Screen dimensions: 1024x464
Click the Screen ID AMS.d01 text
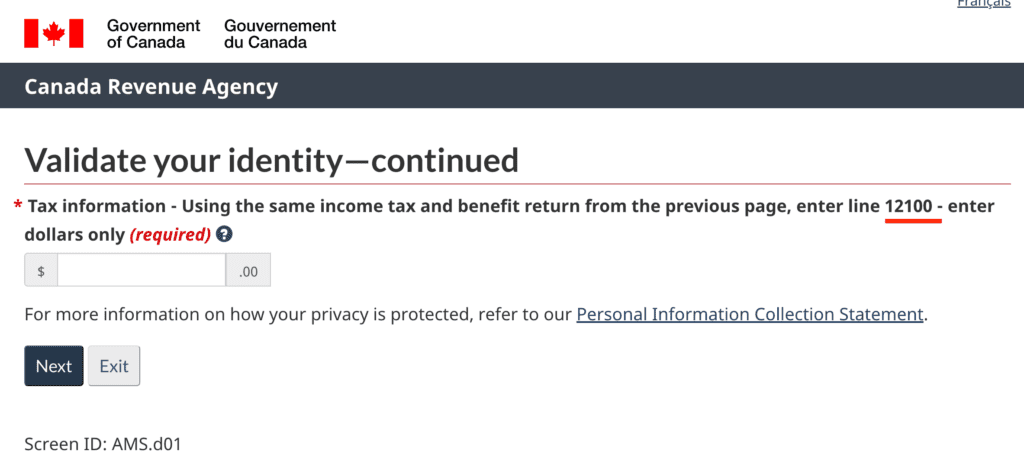pos(103,444)
